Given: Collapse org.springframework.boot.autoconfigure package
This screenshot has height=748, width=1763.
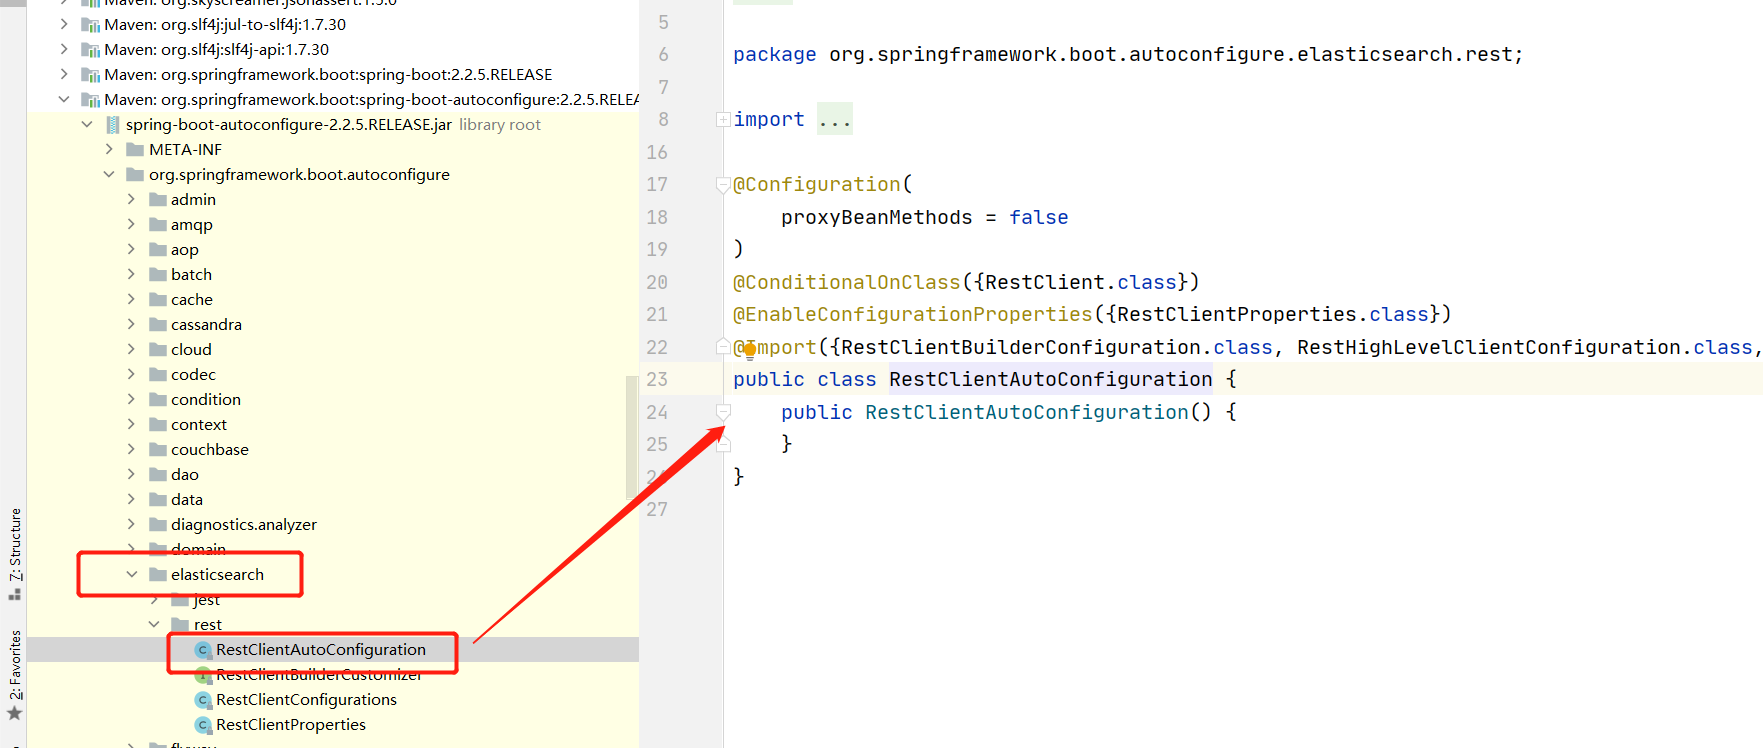Looking at the screenshot, I should [109, 175].
